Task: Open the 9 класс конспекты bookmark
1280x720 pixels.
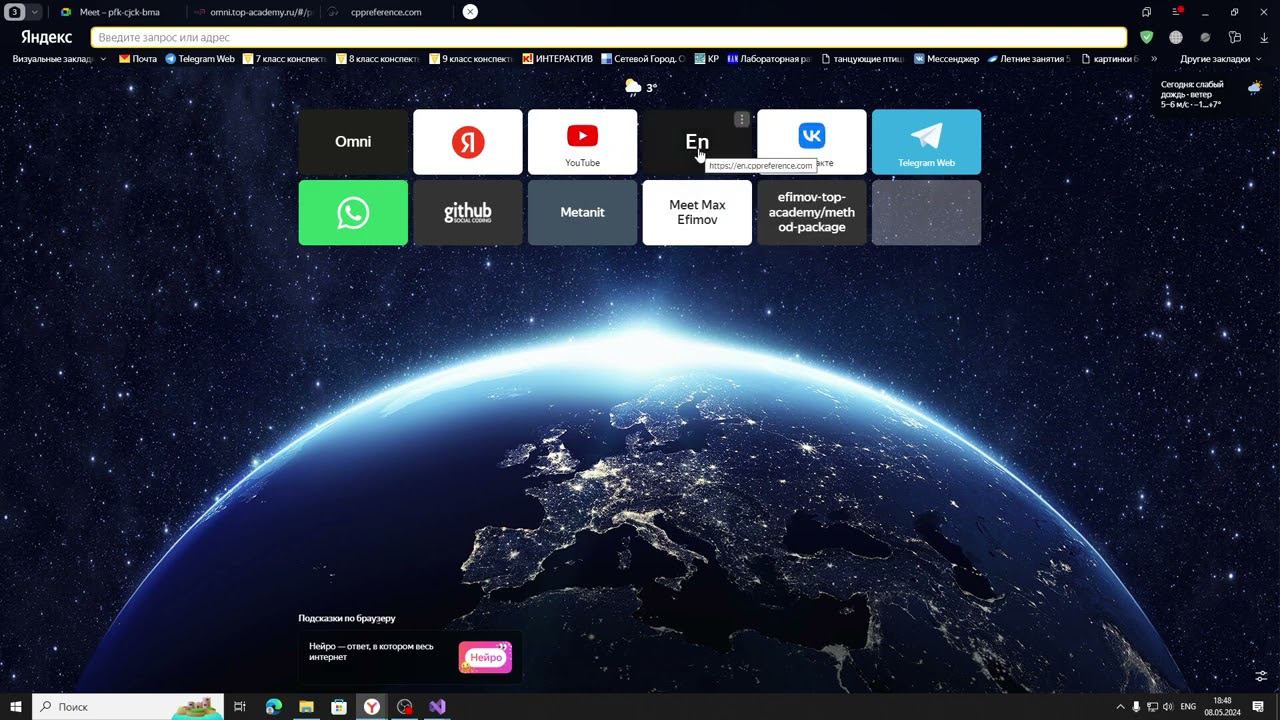Action: click(x=470, y=59)
